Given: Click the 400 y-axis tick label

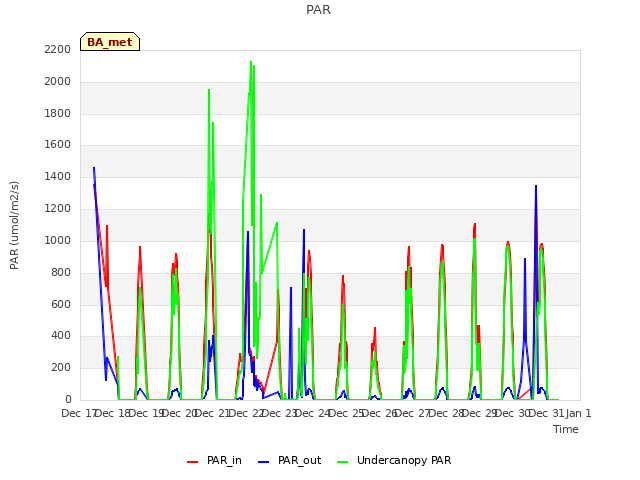Looking at the screenshot, I should point(61,336).
